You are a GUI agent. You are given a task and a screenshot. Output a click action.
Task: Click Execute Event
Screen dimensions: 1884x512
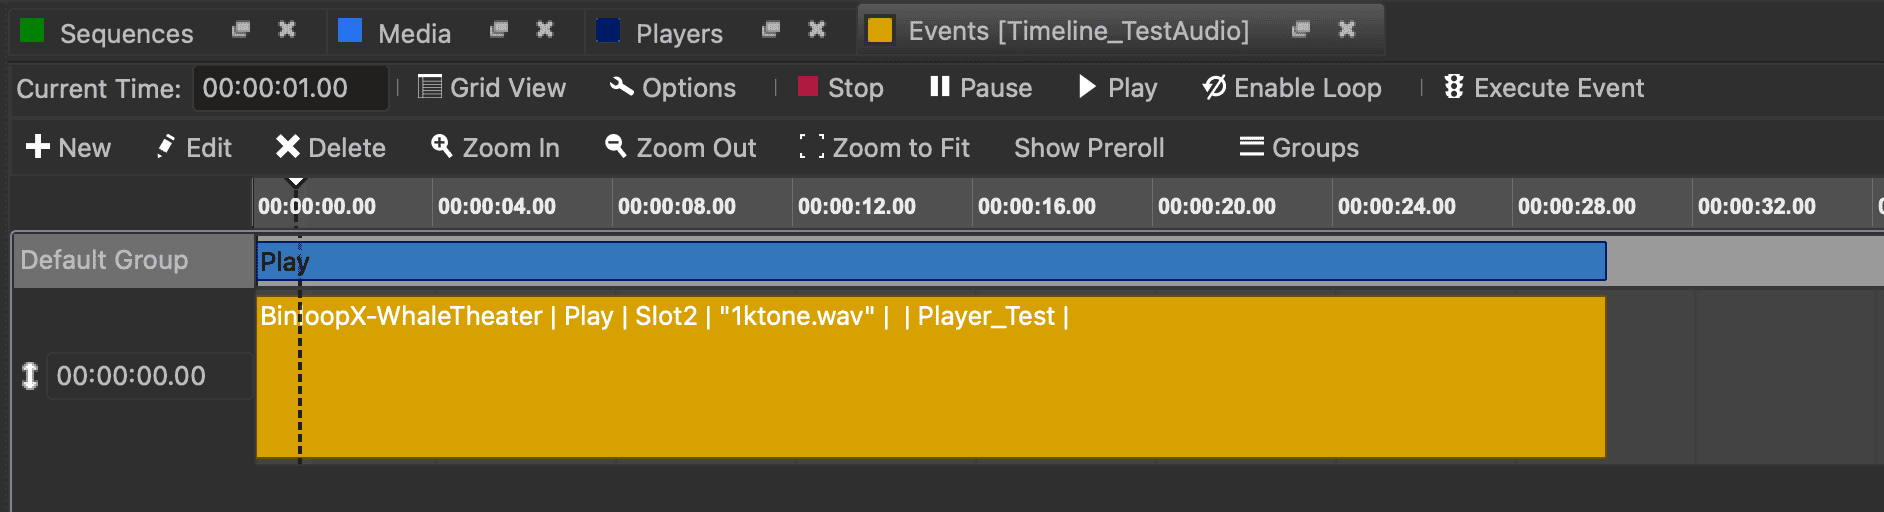[x=1543, y=88]
